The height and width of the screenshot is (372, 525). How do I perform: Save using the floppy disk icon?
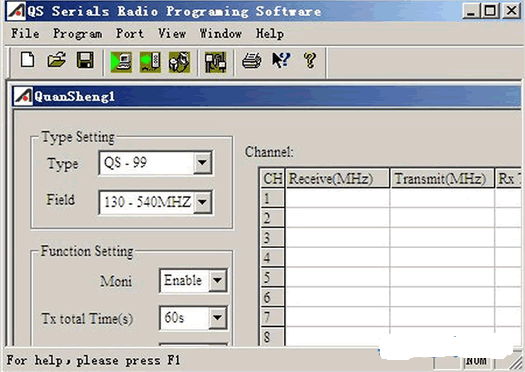tap(85, 61)
